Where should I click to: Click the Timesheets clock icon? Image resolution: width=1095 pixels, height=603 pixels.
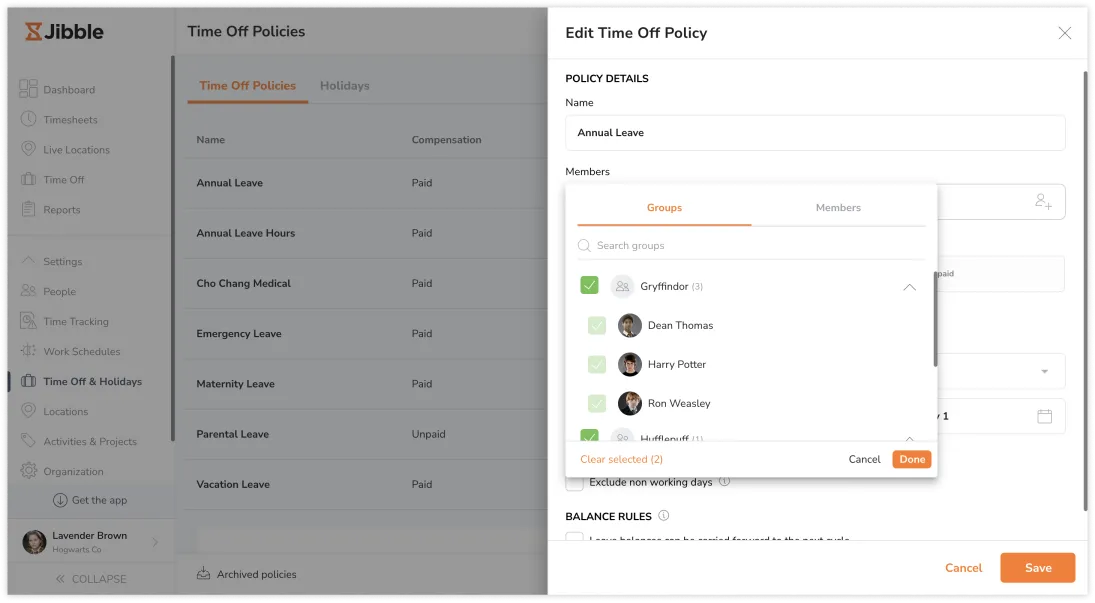[x=28, y=119]
